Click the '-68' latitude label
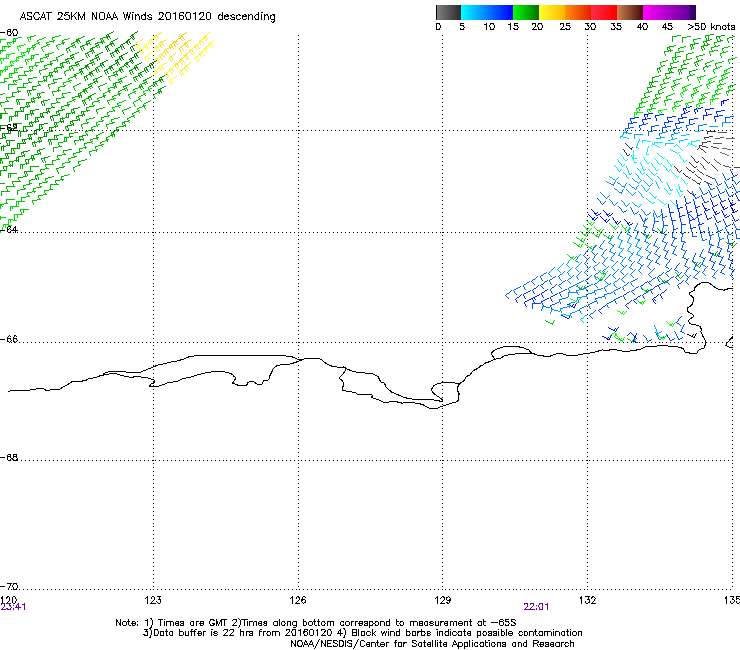Image resolution: width=740 pixels, height=650 pixels. pyautogui.click(x=9, y=457)
